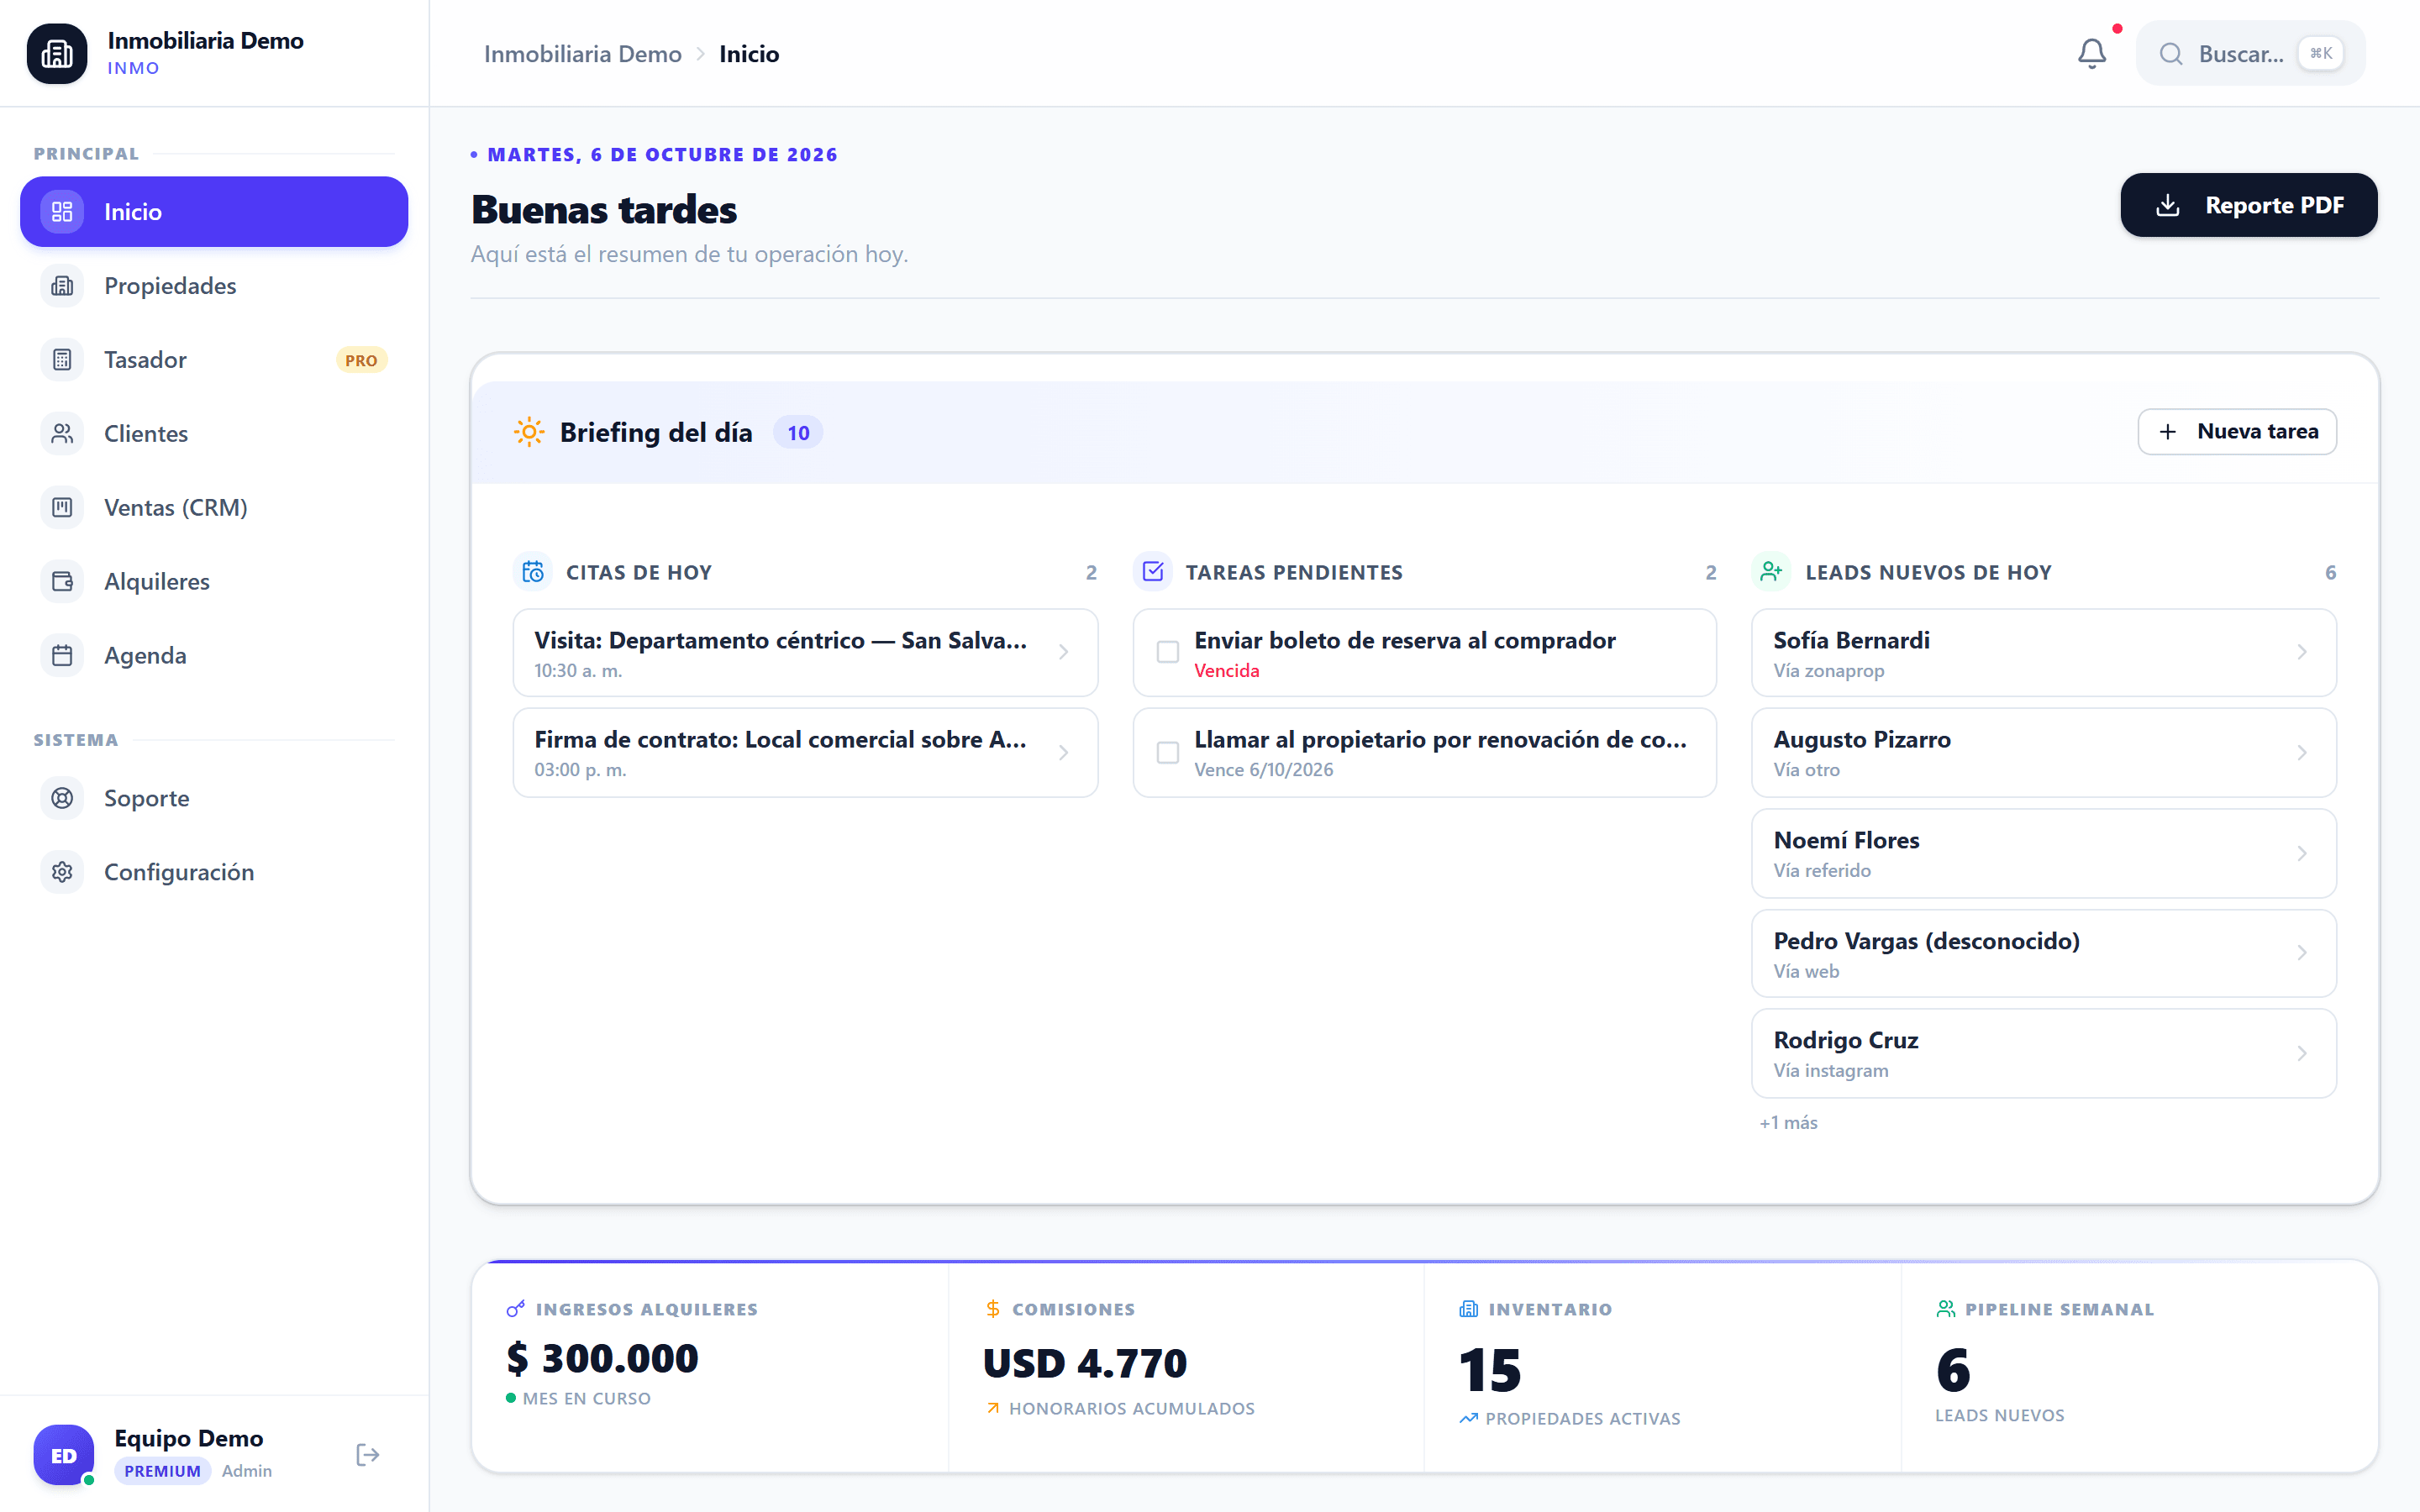This screenshot has height=1512, width=2420.
Task: Click the Agenda calendar icon
Action: click(x=62, y=656)
